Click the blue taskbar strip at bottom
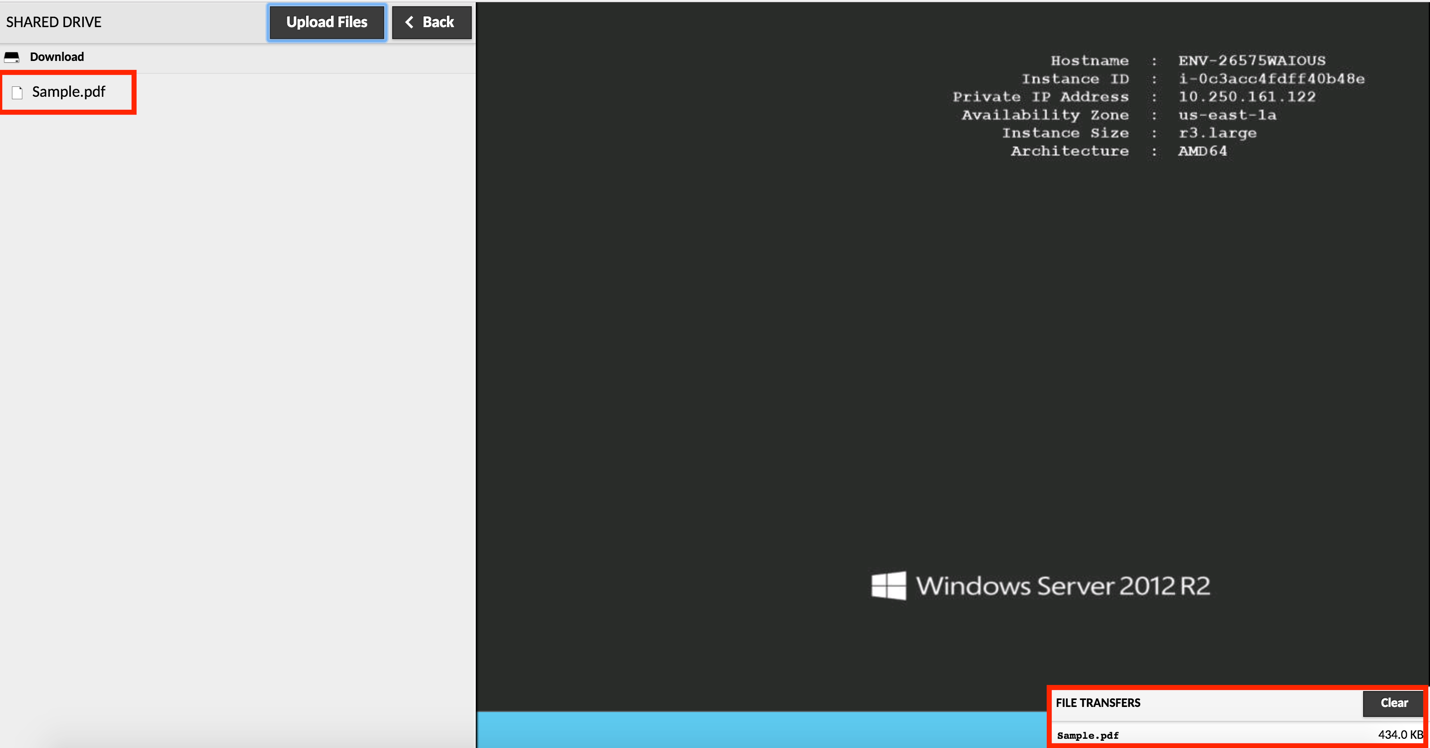The height and width of the screenshot is (748, 1430). click(760, 730)
